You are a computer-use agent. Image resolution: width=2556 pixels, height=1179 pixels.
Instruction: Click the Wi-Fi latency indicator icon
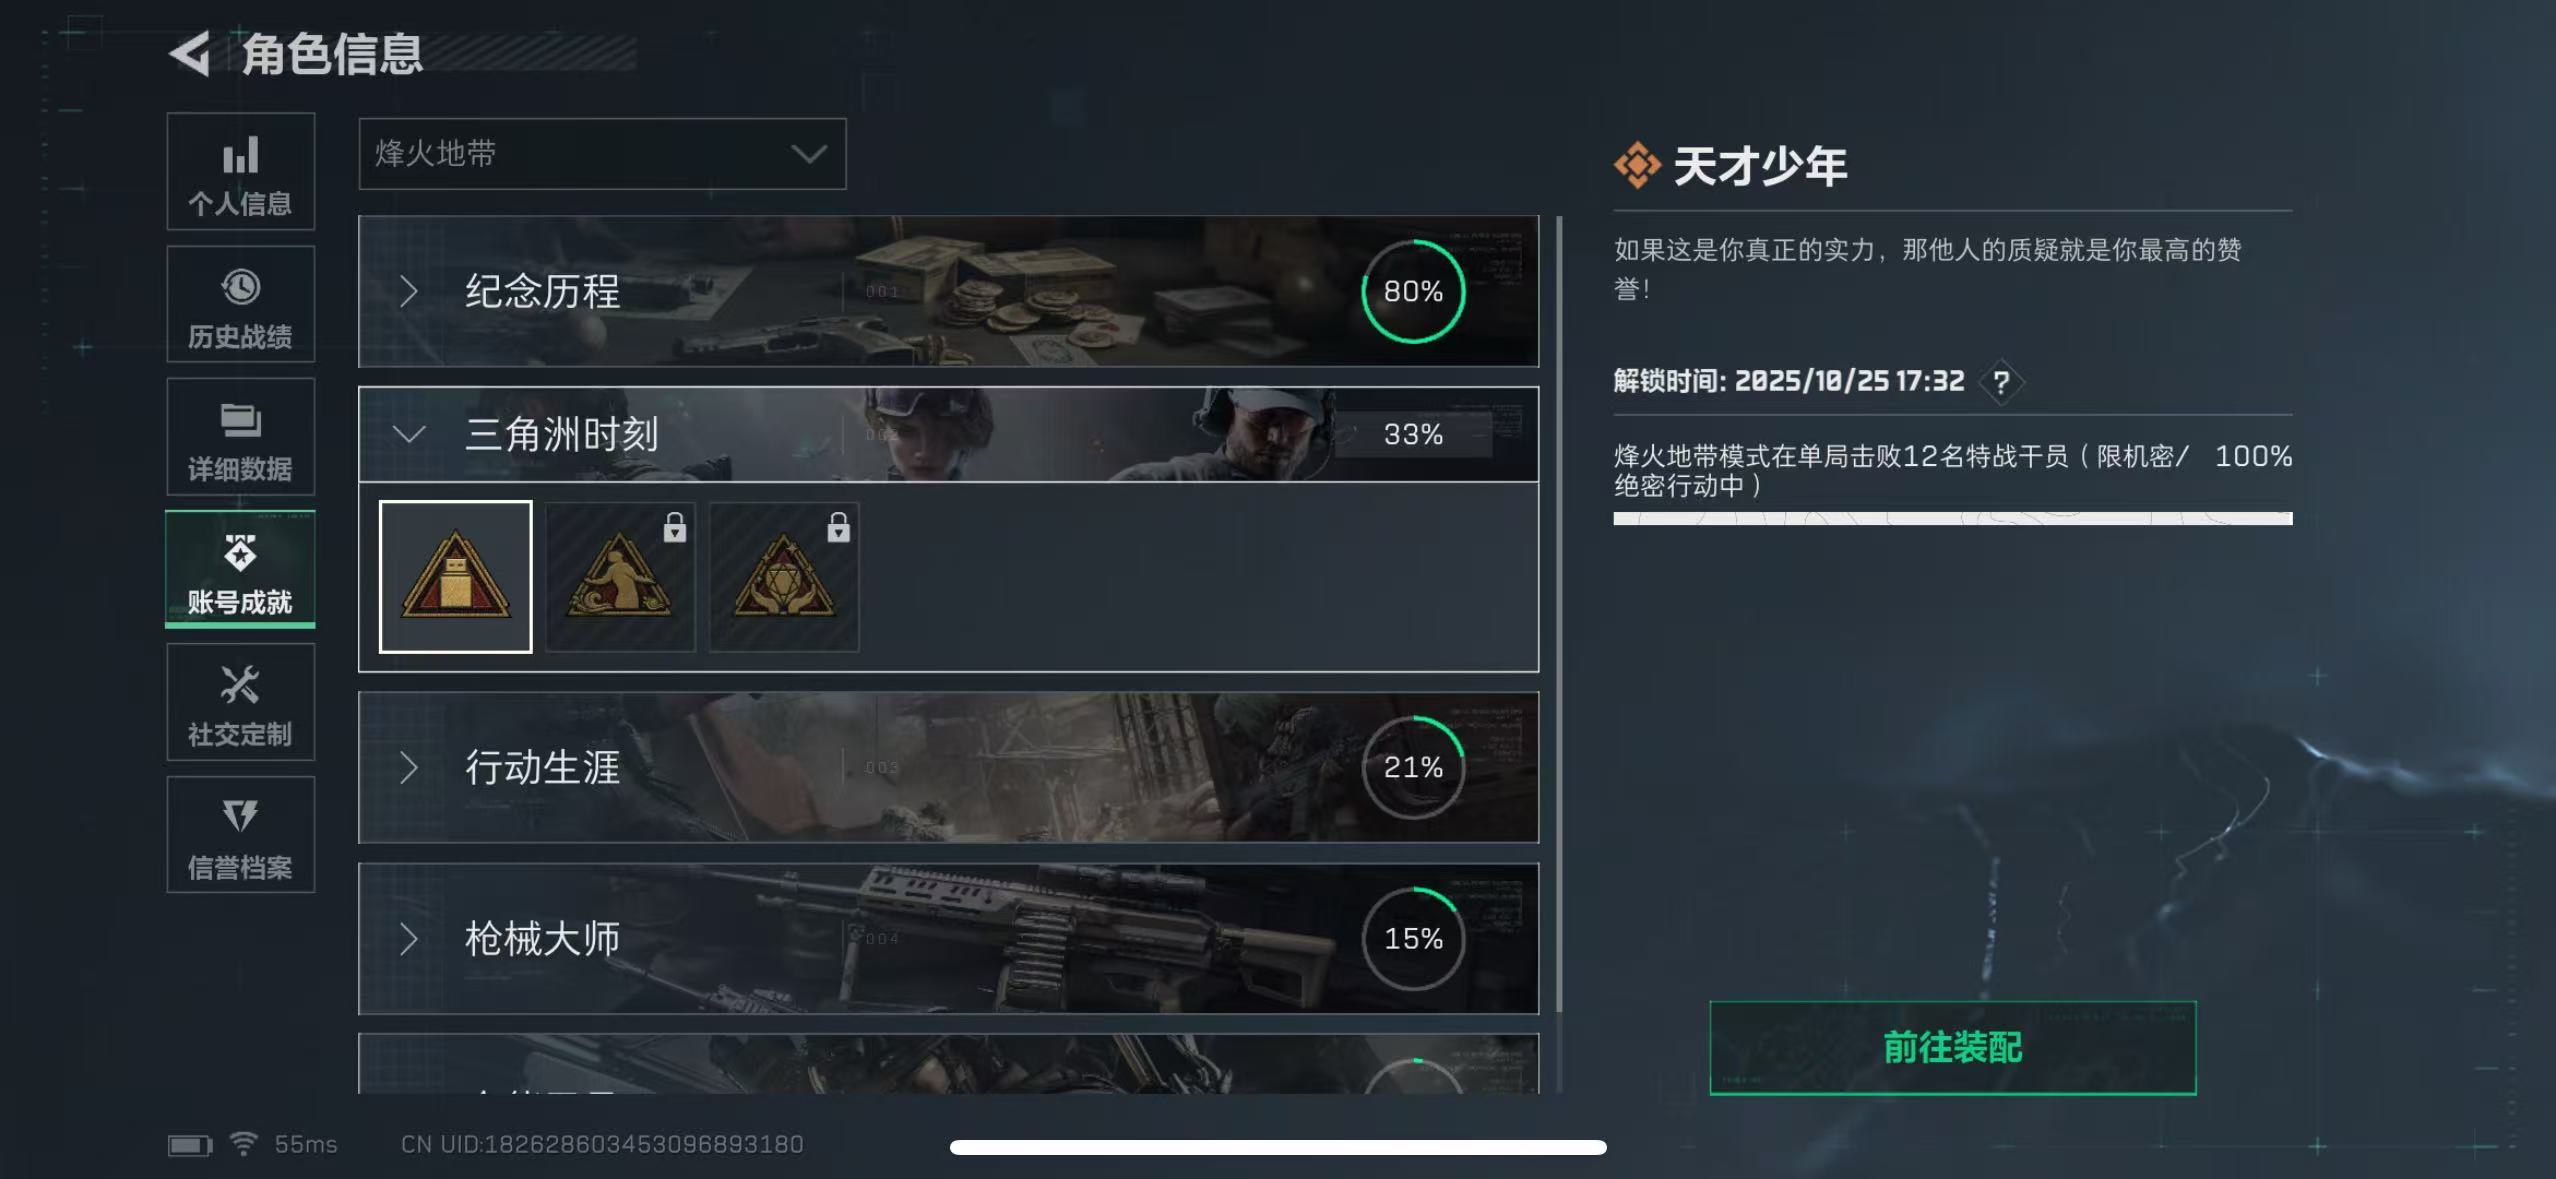pos(243,1143)
